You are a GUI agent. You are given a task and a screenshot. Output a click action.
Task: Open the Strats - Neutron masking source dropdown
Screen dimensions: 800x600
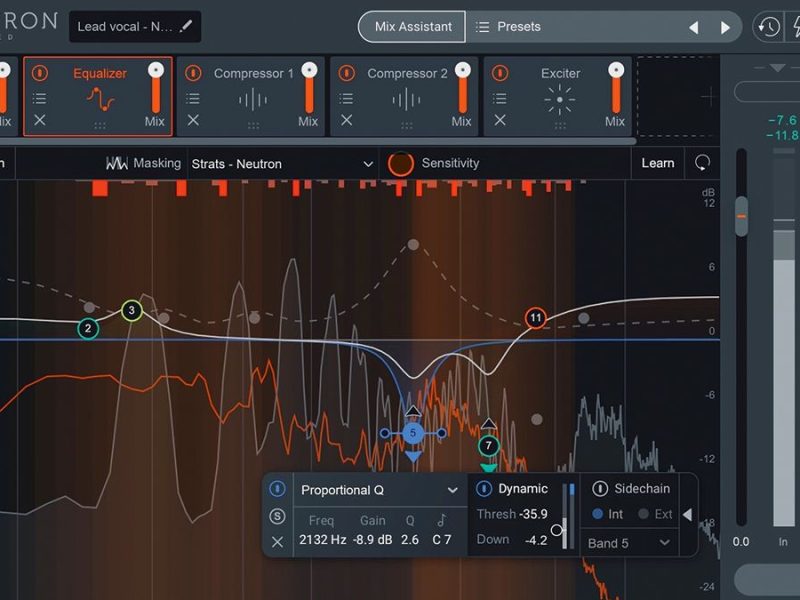282,164
